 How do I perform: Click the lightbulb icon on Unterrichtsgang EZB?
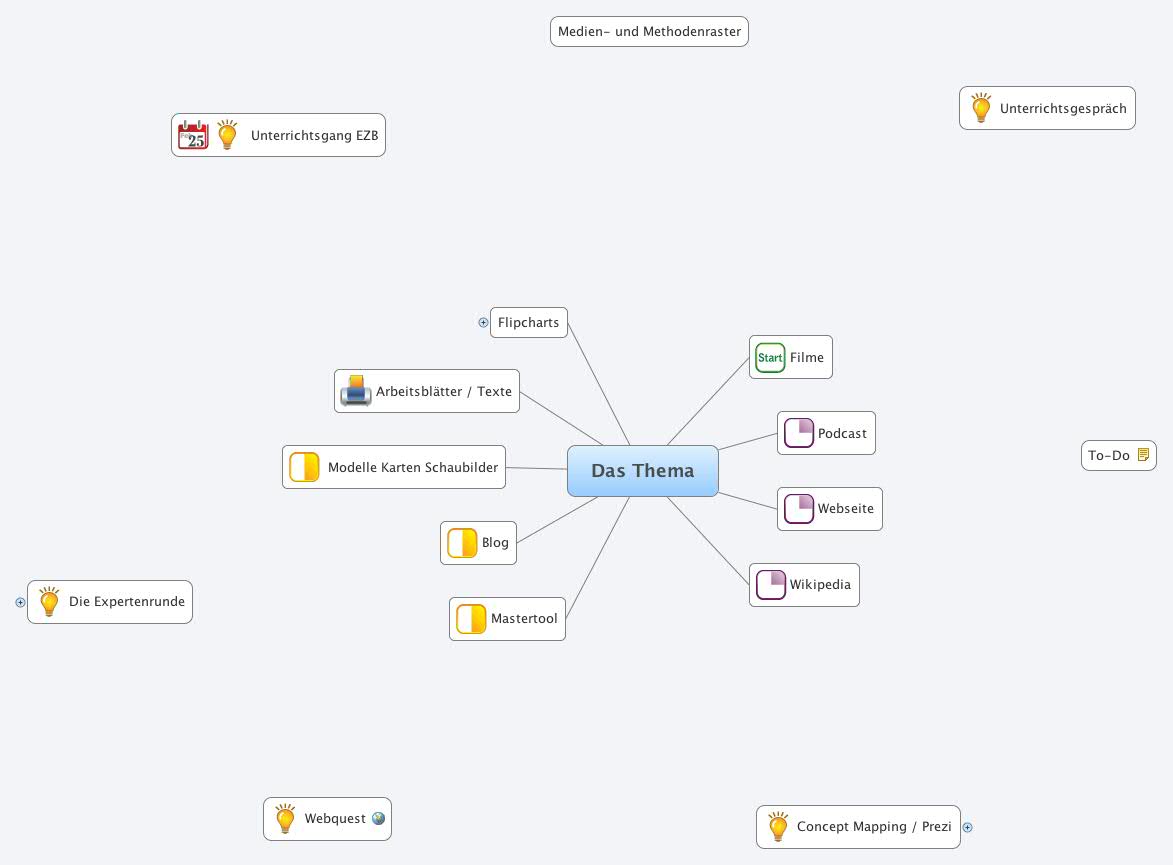click(x=227, y=134)
